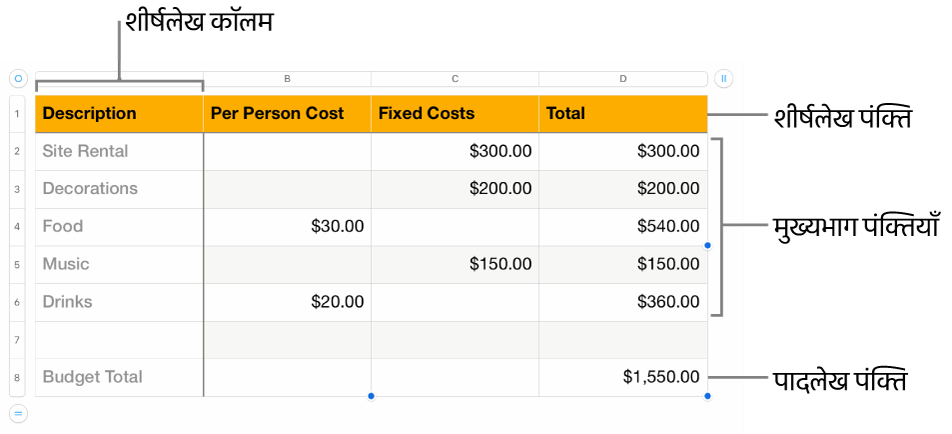
Task: Select row 1 number tab
Action: coord(18,114)
